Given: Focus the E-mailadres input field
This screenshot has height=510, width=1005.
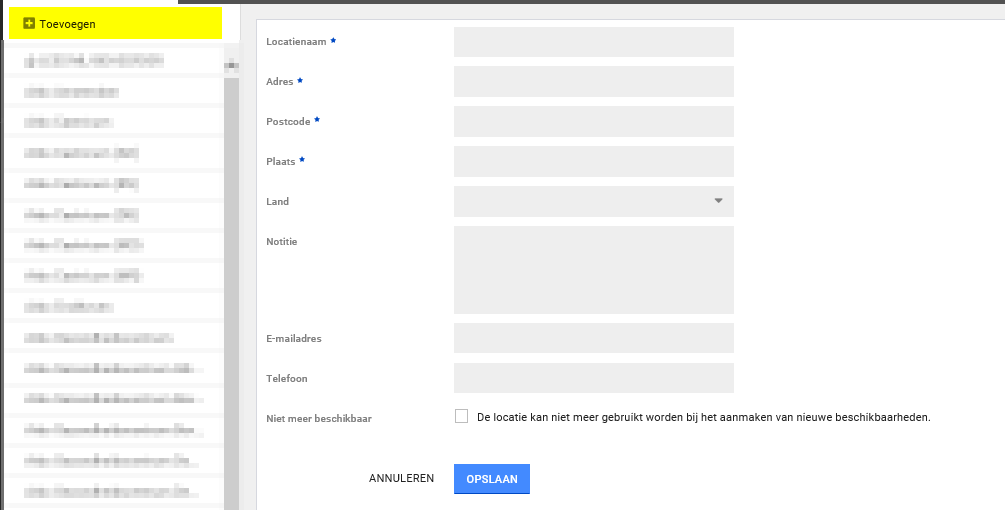Looking at the screenshot, I should 593,338.
